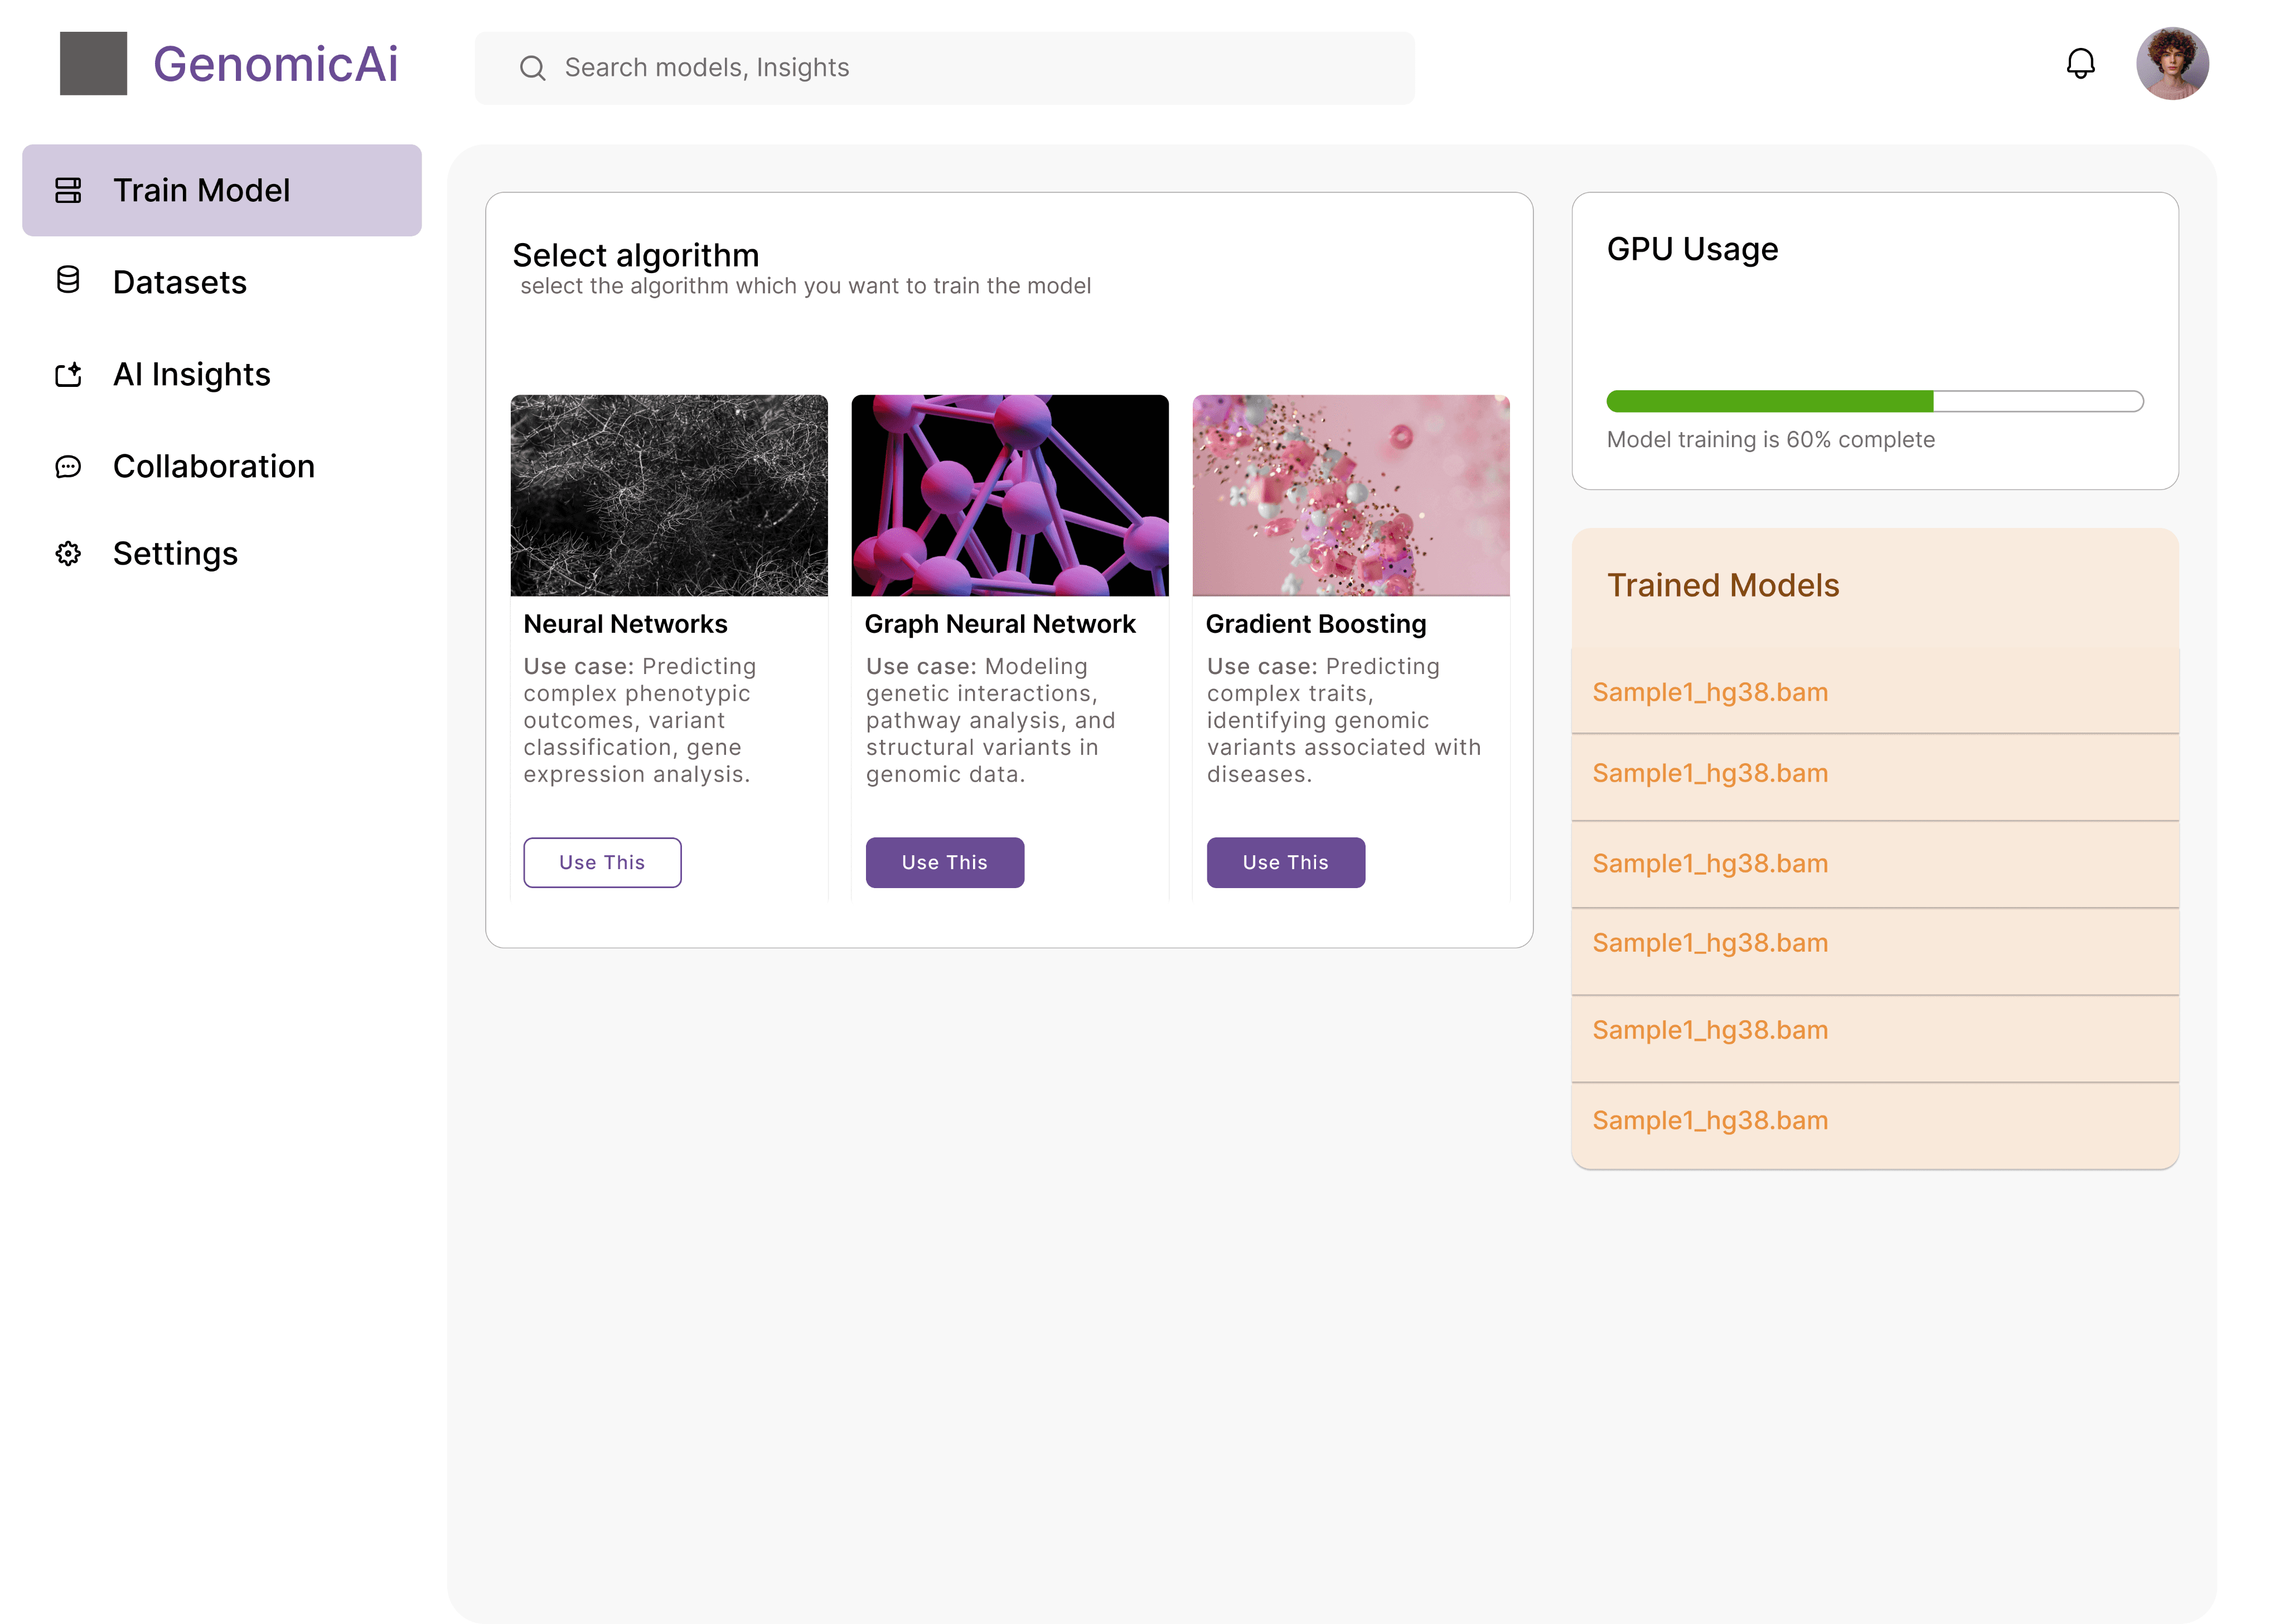Image resolution: width=2284 pixels, height=1624 pixels.
Task: Go to the AI Insights section
Action: 191,374
